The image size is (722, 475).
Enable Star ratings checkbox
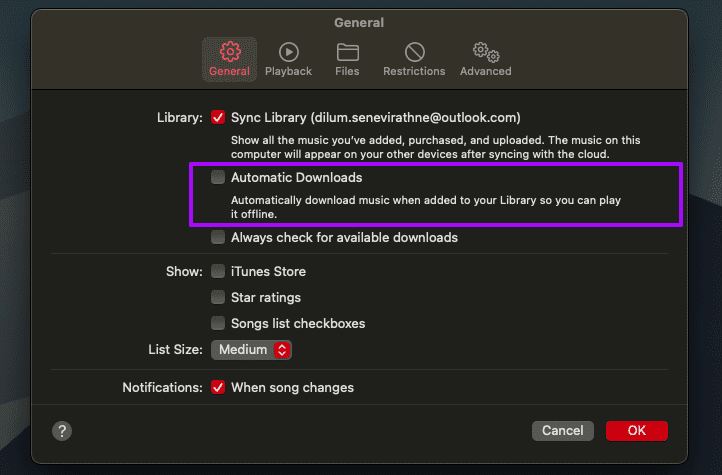coord(218,297)
